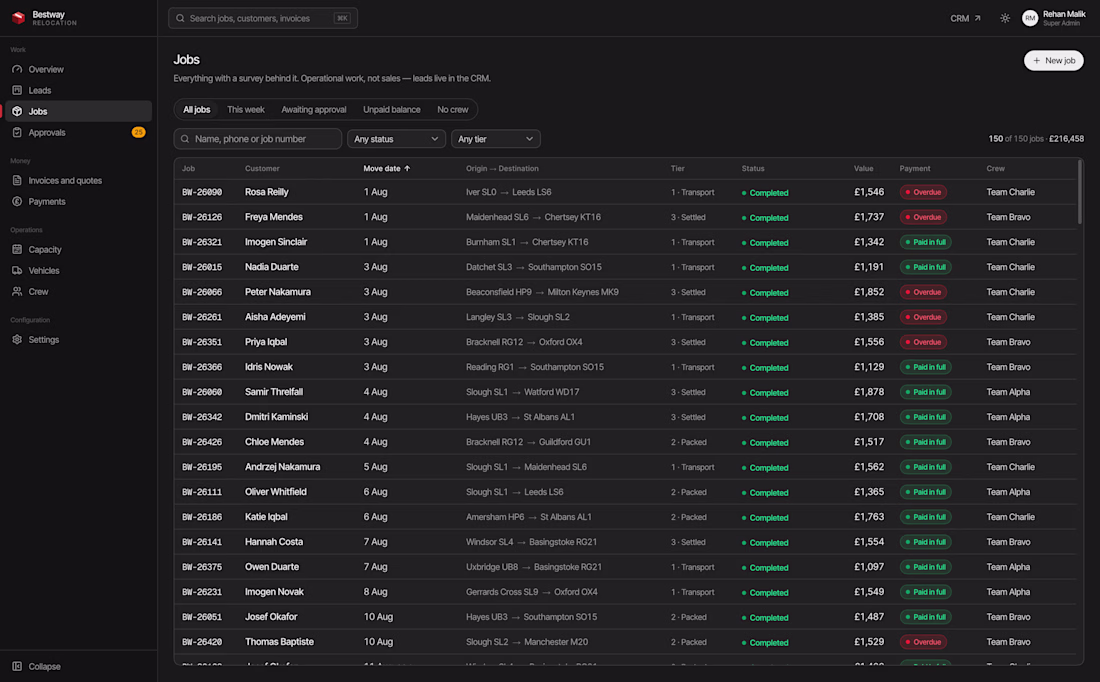
Task: Click Overdue badge for Thomas Baptiste
Action: [923, 642]
